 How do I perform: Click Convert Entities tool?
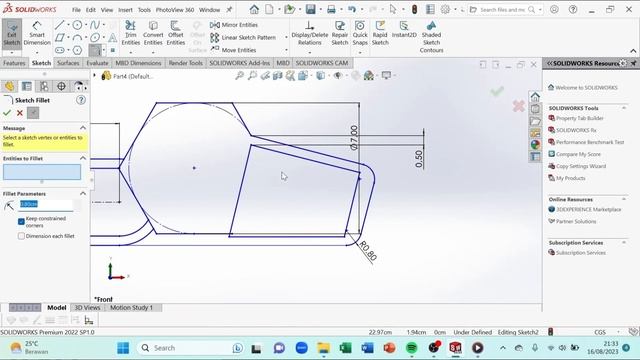[x=153, y=34]
